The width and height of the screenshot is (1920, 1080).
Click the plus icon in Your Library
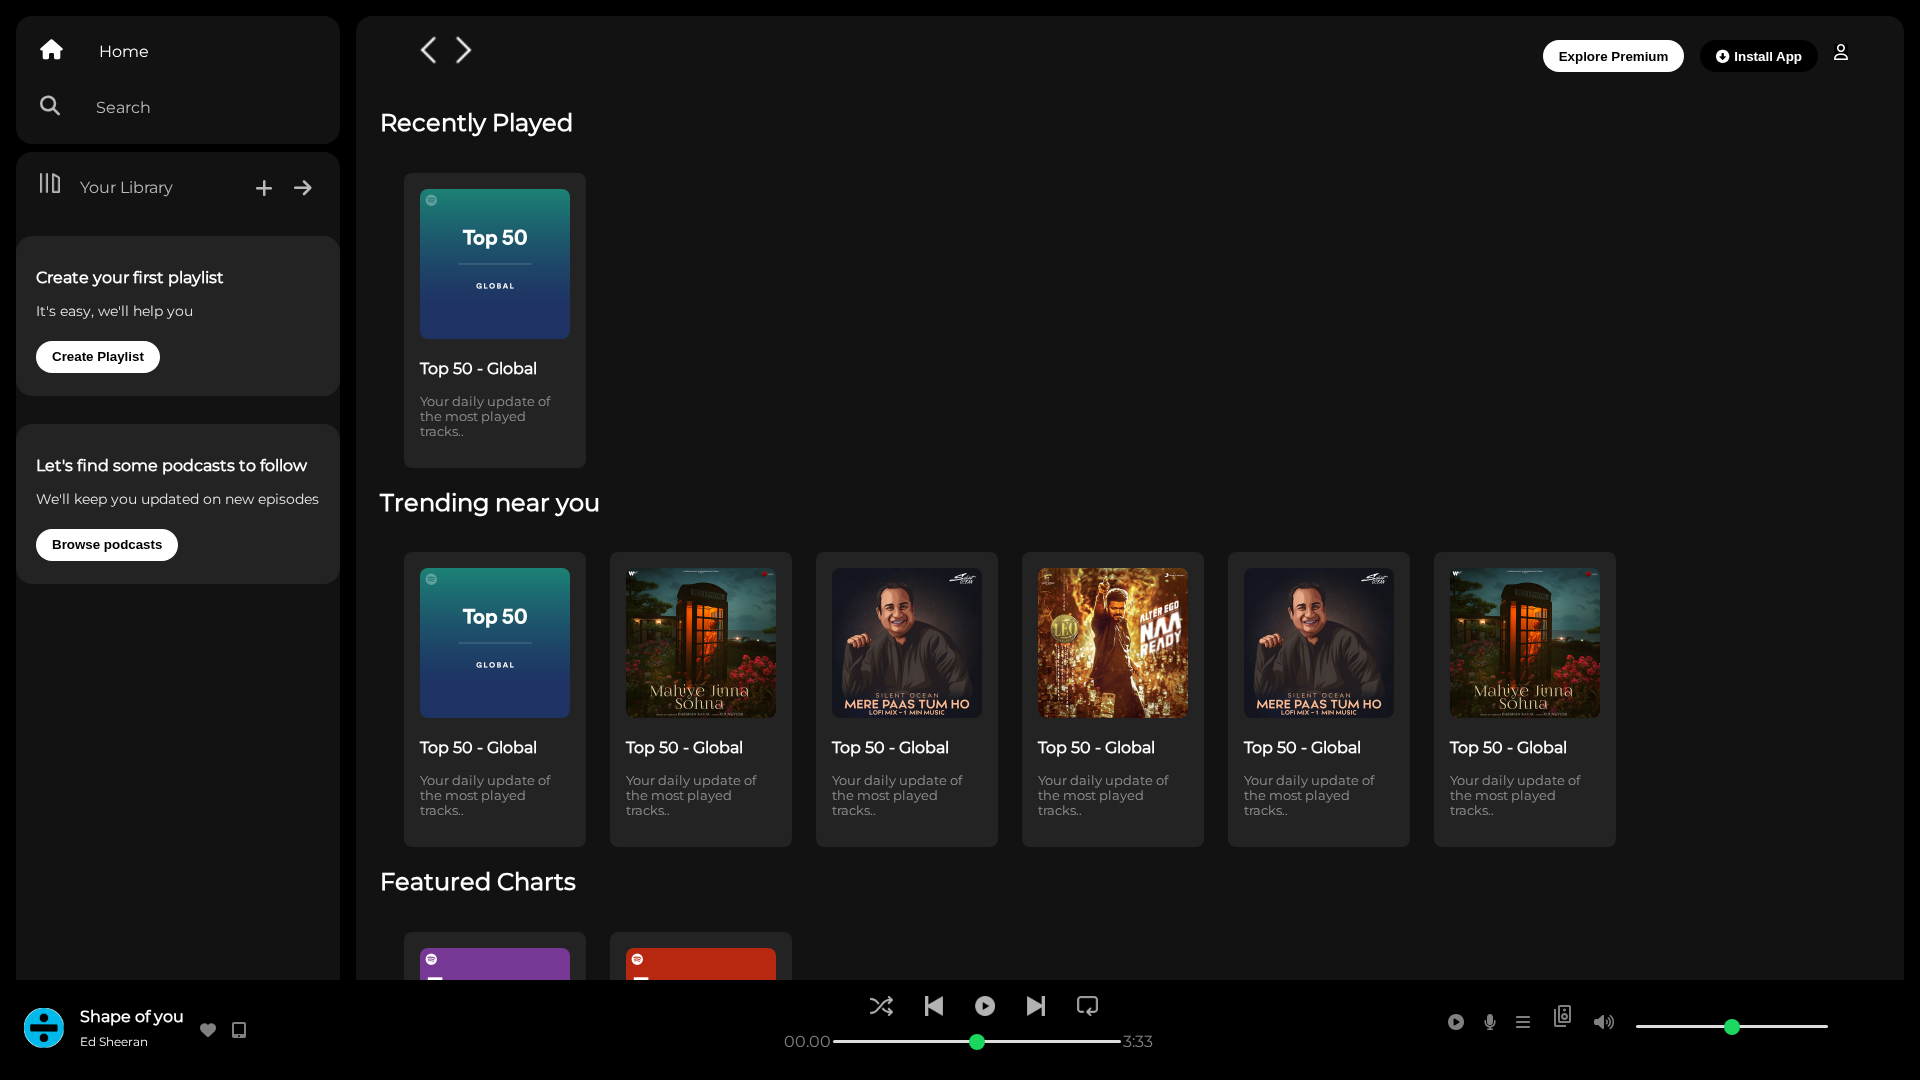pyautogui.click(x=264, y=188)
